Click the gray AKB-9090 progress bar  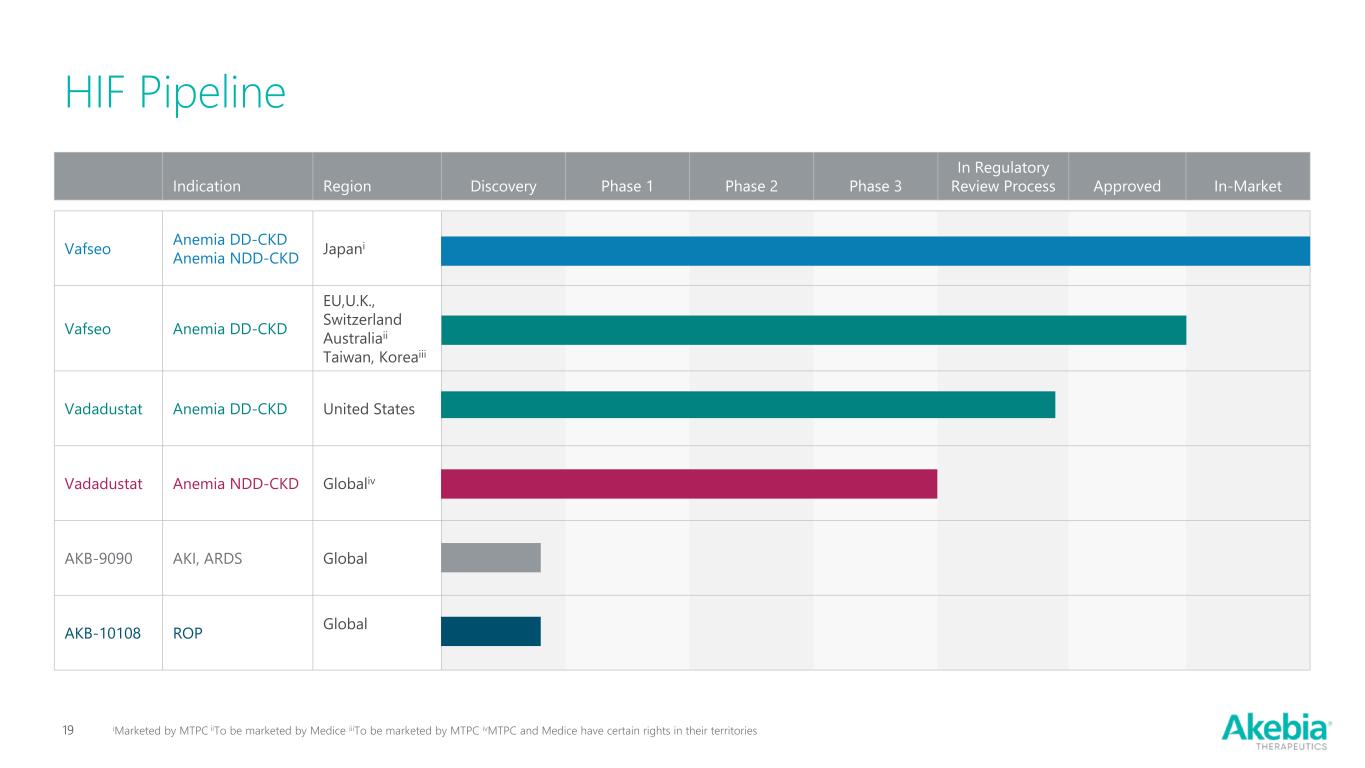pyautogui.click(x=490, y=557)
